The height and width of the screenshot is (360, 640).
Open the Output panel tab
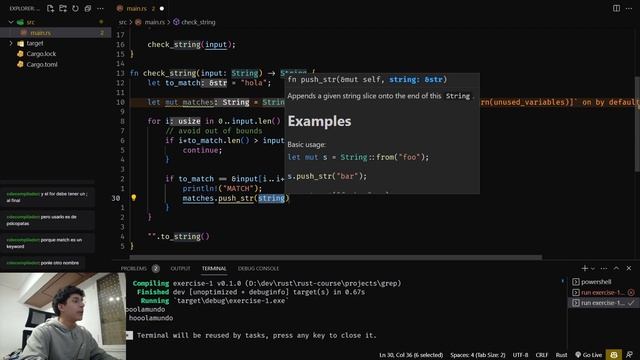point(180,268)
